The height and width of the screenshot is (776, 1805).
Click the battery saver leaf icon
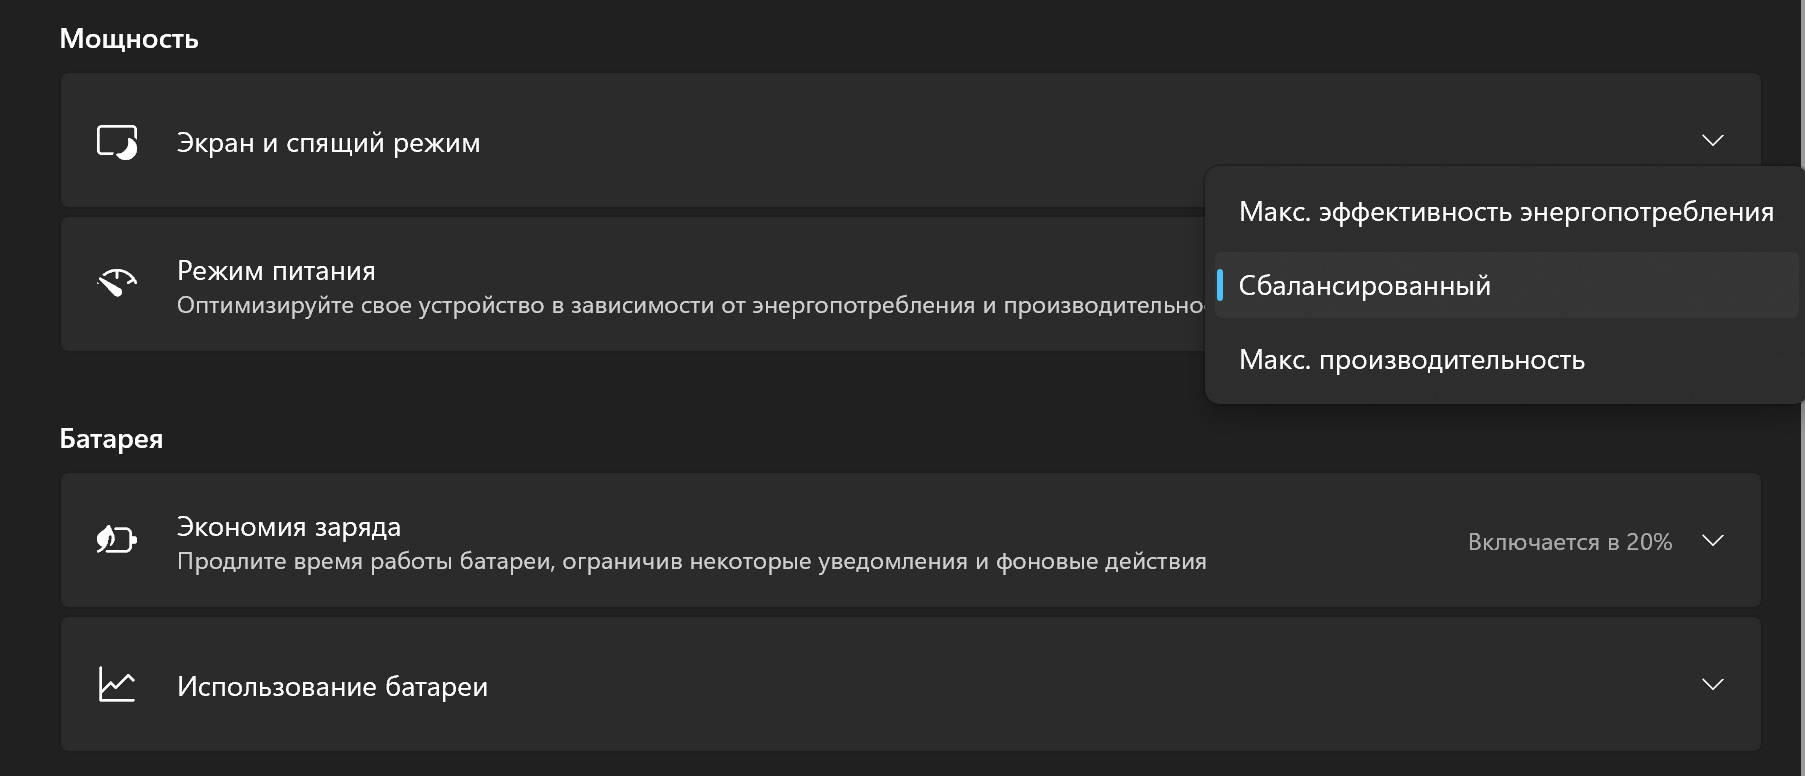click(116, 540)
